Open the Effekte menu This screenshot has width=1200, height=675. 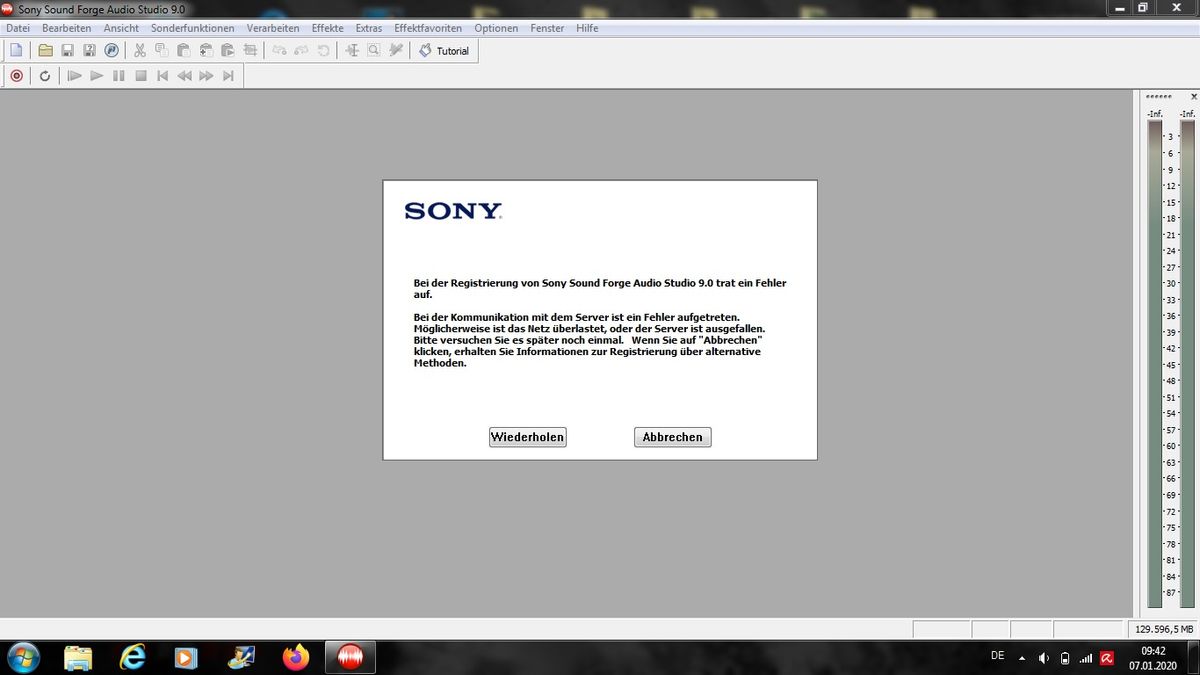pyautogui.click(x=327, y=27)
